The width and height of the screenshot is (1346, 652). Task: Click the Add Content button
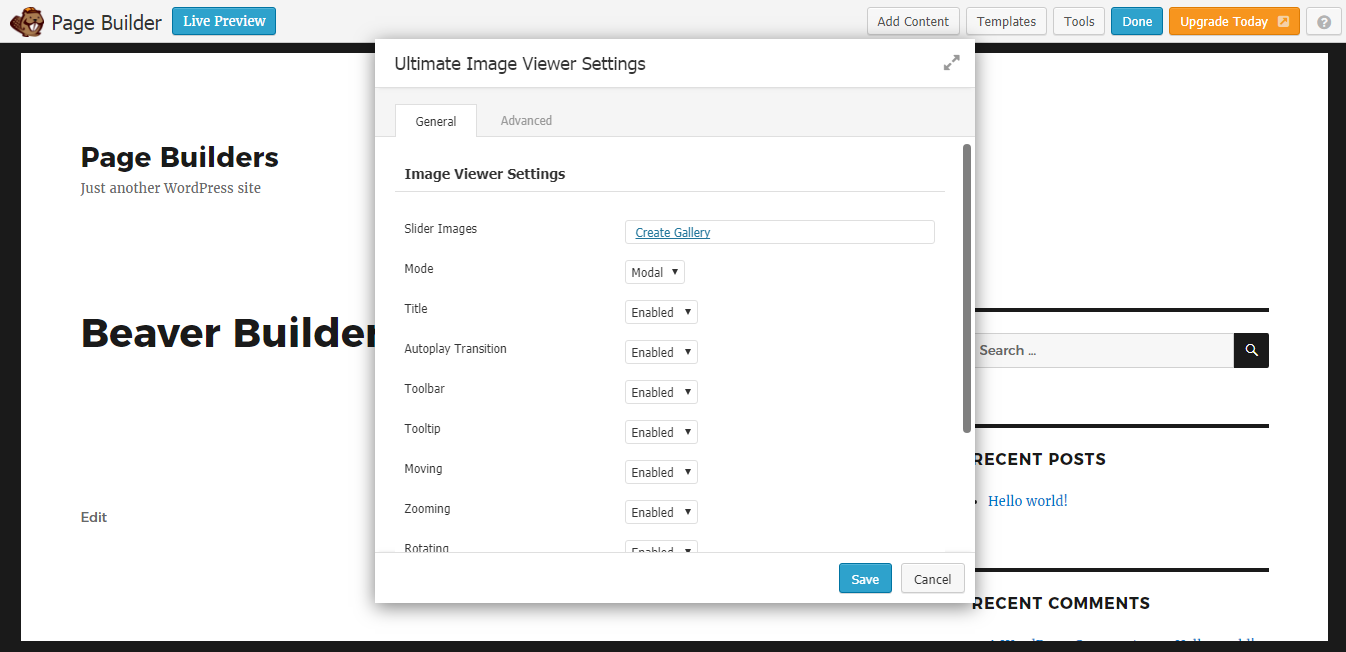(913, 21)
